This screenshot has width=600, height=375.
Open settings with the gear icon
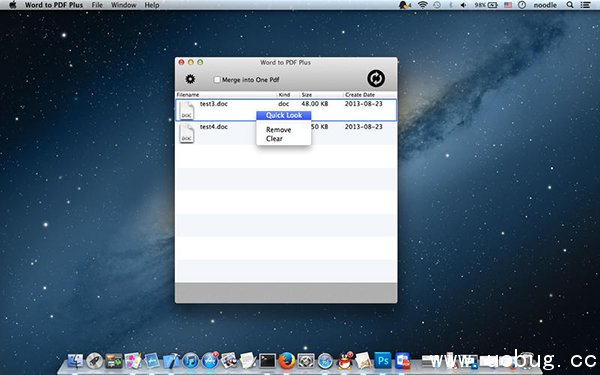(x=190, y=79)
